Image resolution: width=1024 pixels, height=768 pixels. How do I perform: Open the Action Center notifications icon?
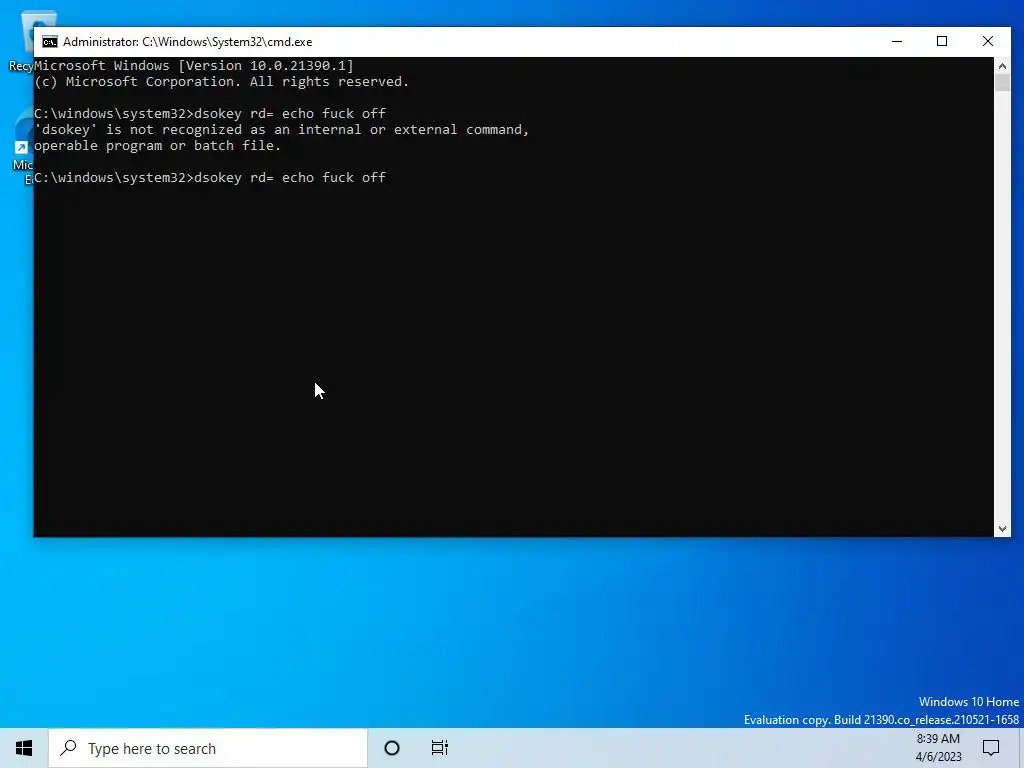991,748
